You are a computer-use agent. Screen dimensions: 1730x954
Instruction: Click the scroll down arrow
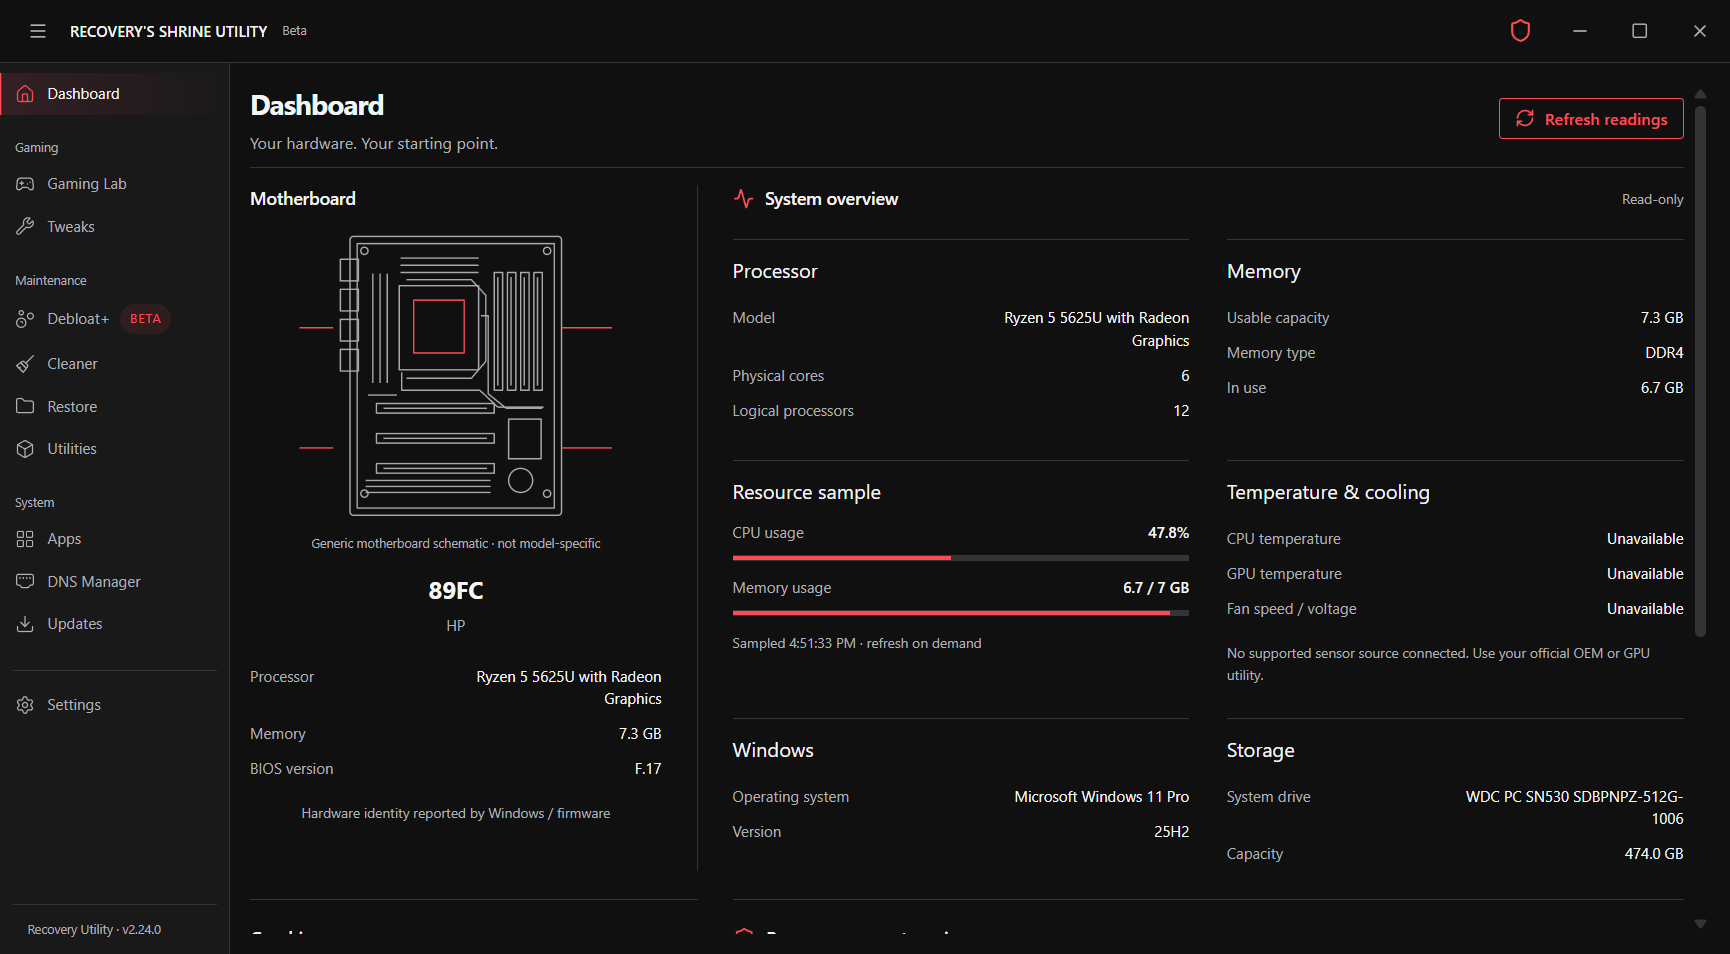pyautogui.click(x=1700, y=924)
